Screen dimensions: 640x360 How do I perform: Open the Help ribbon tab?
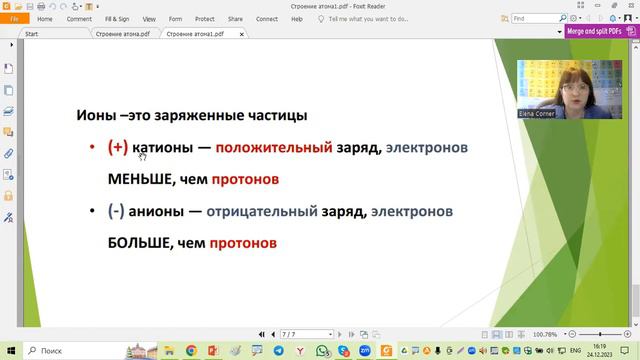point(297,19)
